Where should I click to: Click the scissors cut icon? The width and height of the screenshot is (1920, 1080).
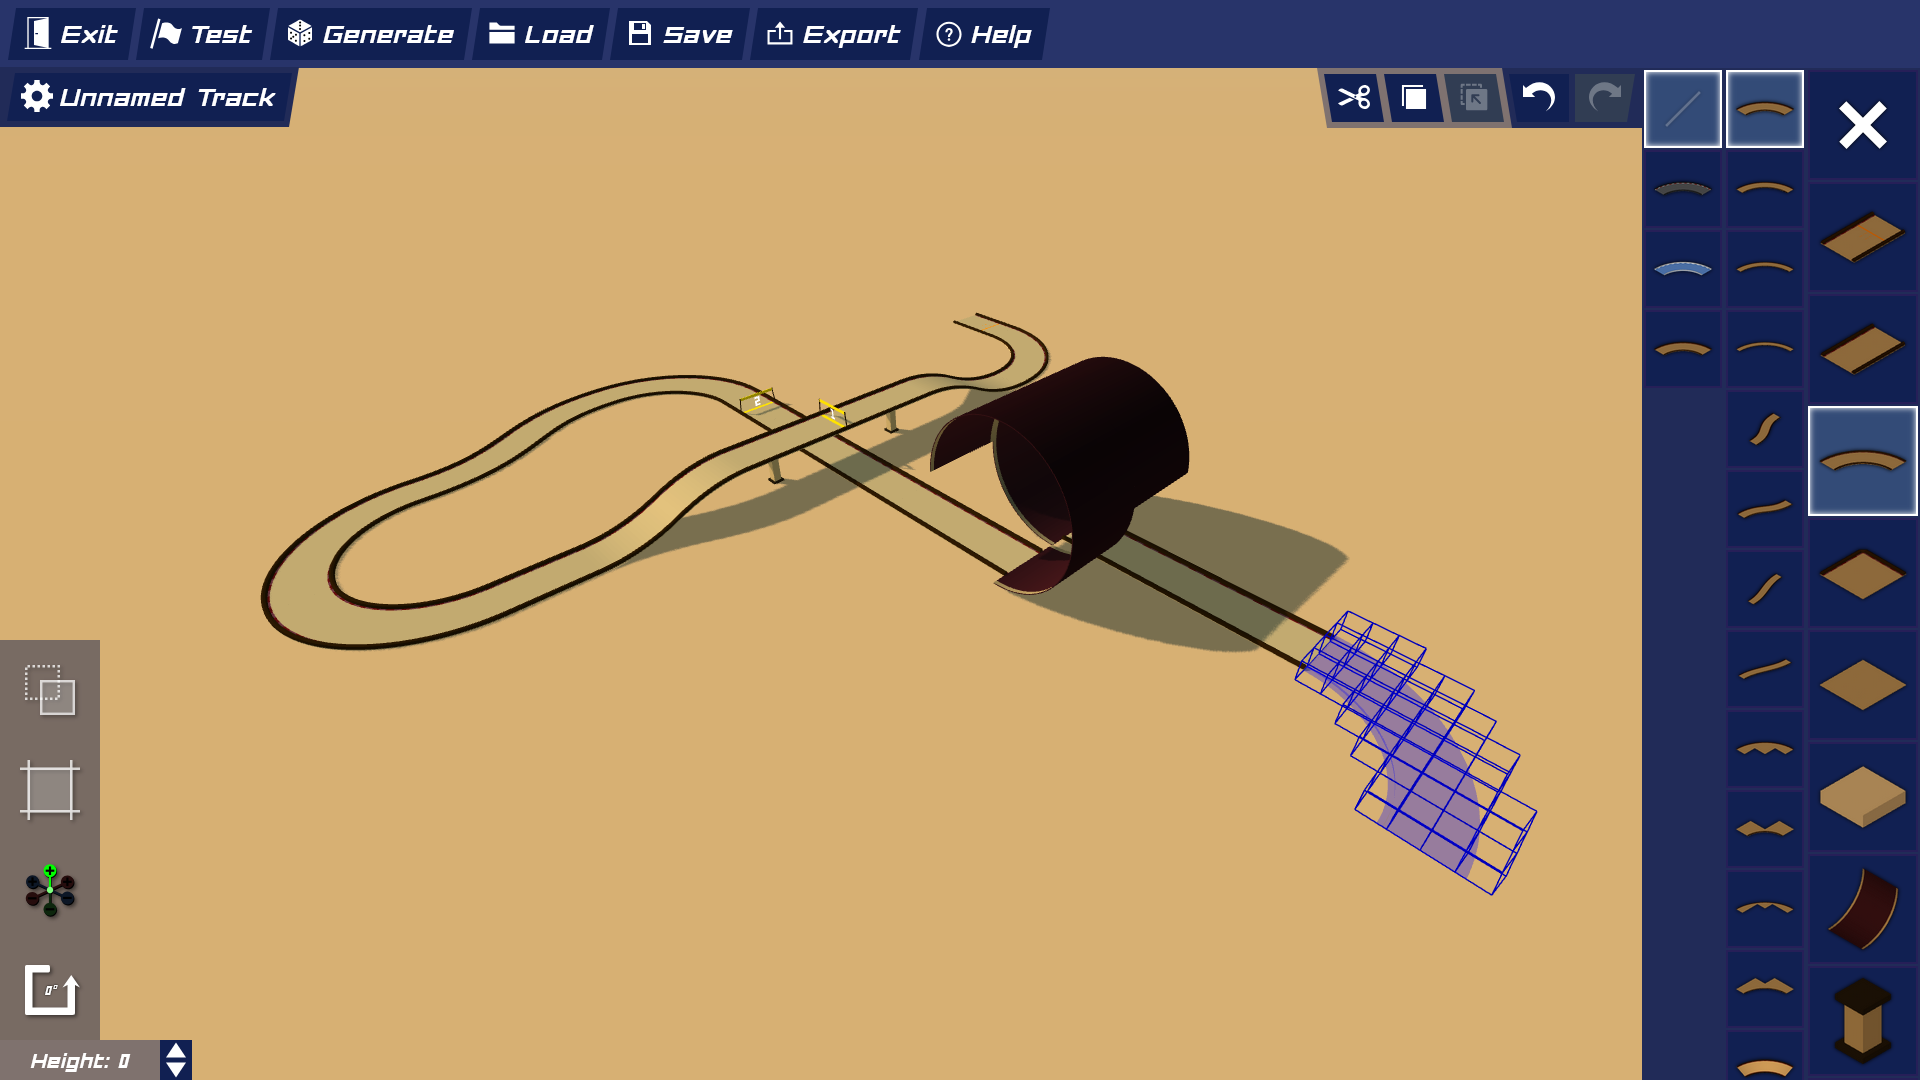tap(1354, 98)
